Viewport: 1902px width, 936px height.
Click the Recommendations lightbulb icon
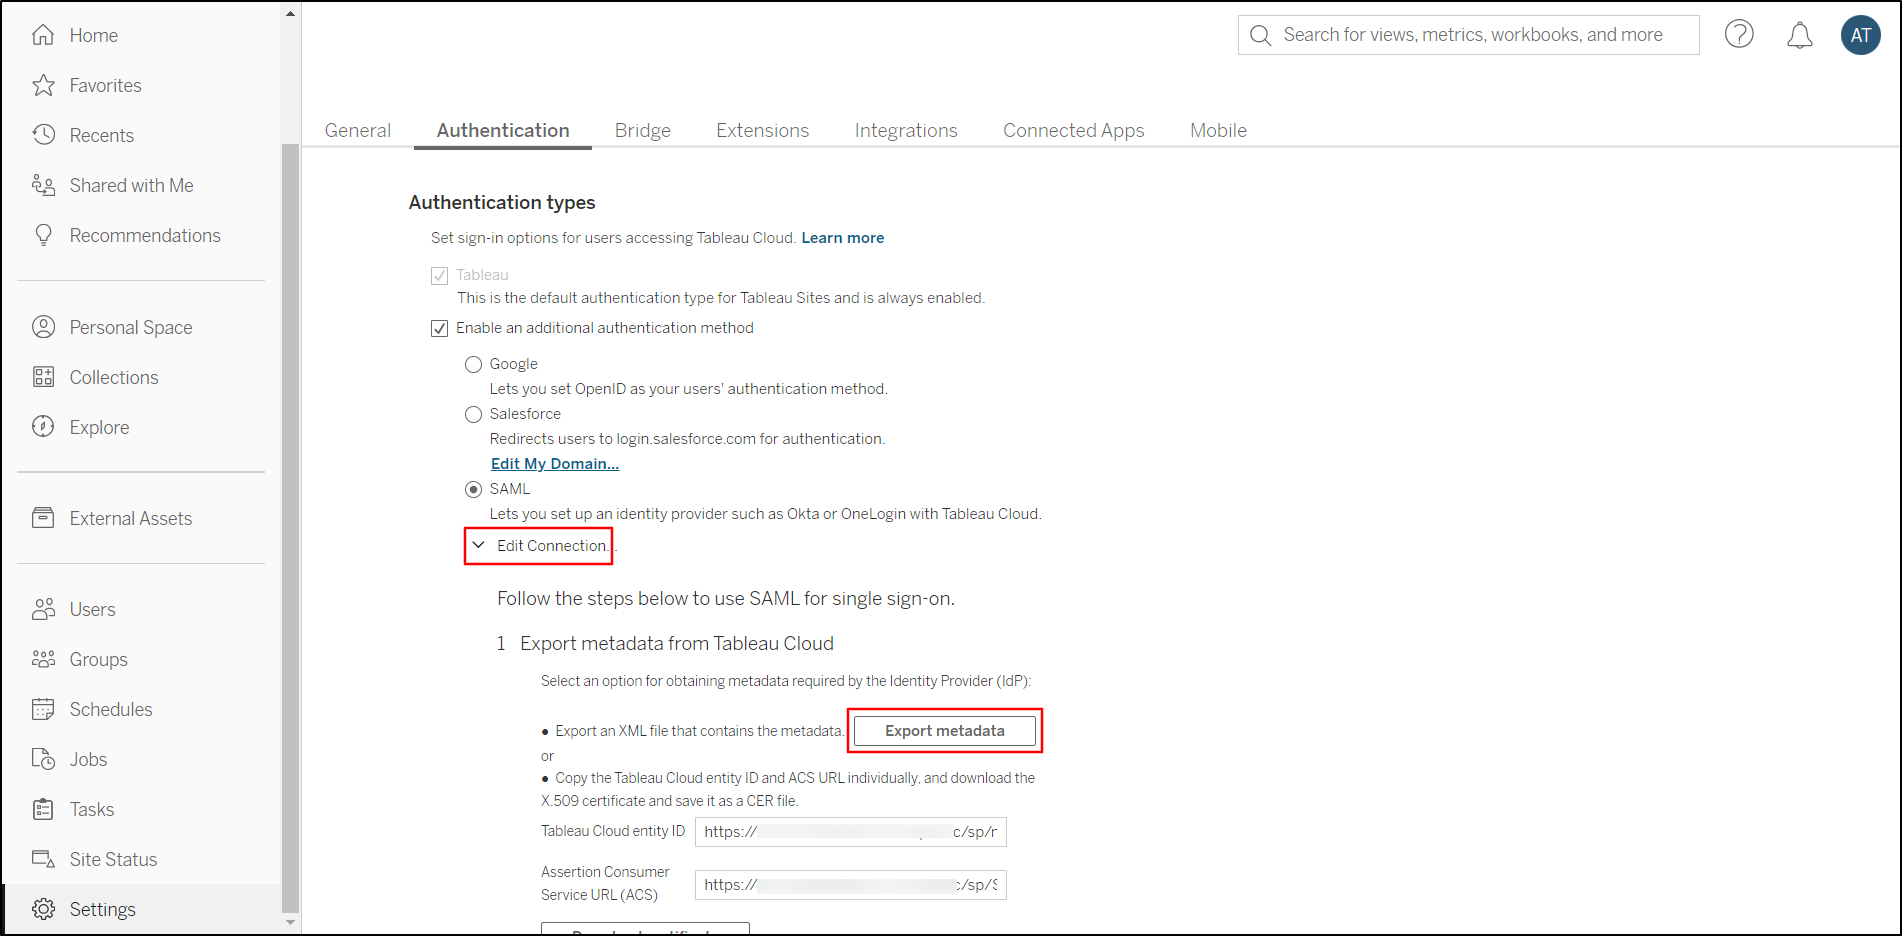coord(43,235)
